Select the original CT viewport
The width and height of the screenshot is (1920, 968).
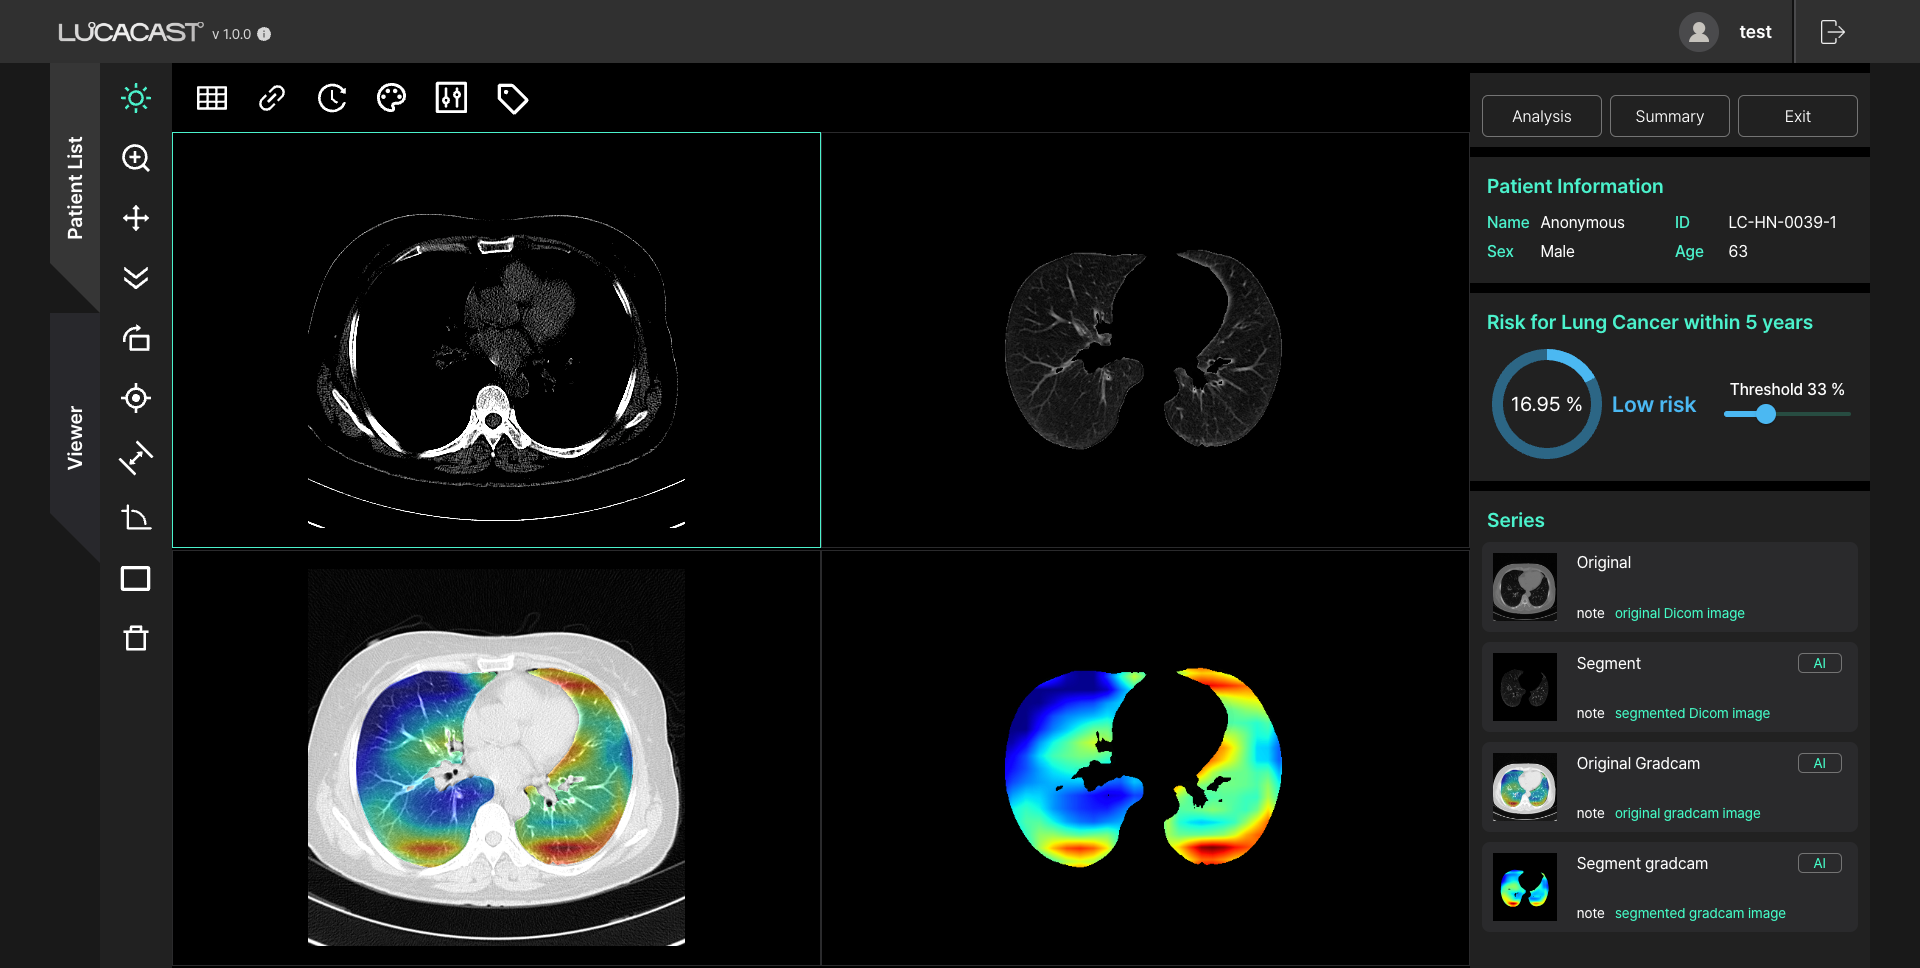496,340
